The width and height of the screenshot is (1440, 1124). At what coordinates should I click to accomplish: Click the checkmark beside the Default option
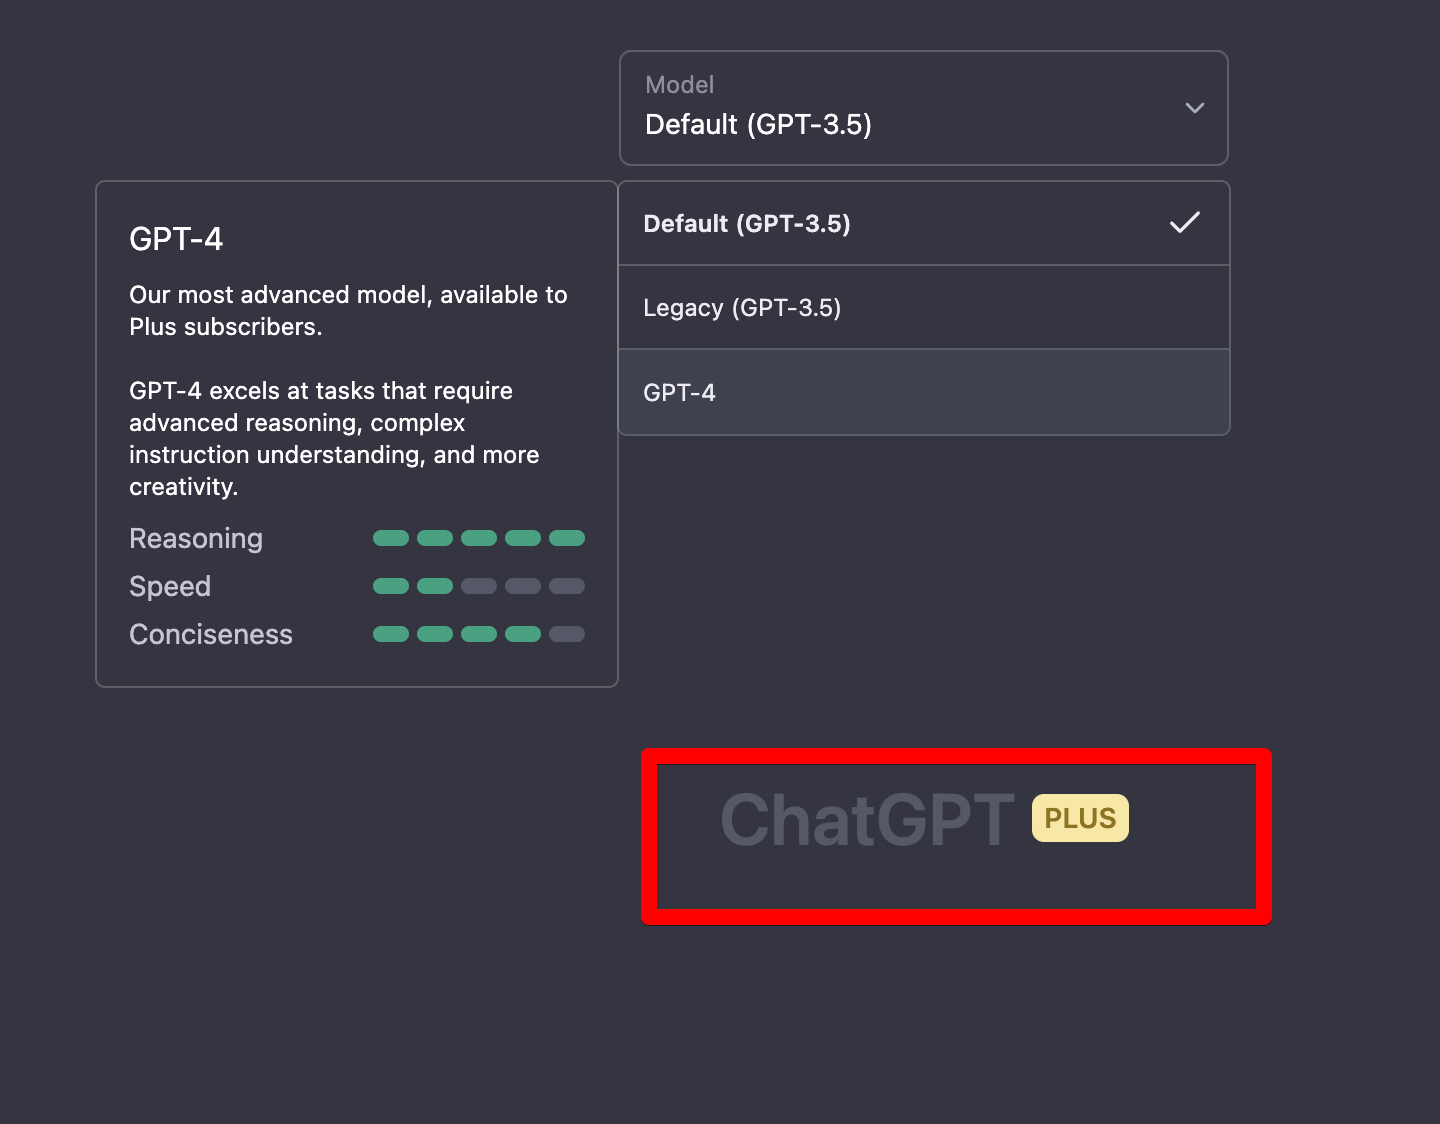click(1184, 223)
